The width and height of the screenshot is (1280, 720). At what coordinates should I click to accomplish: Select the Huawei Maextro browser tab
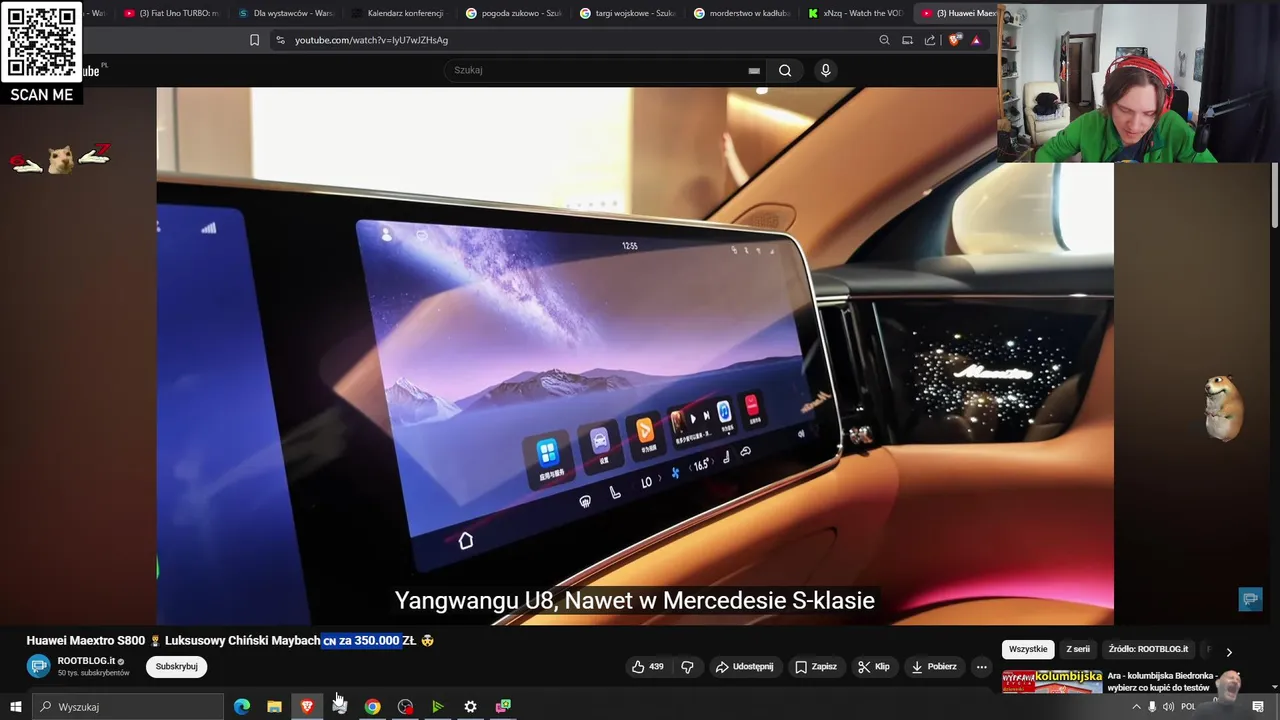tap(957, 13)
